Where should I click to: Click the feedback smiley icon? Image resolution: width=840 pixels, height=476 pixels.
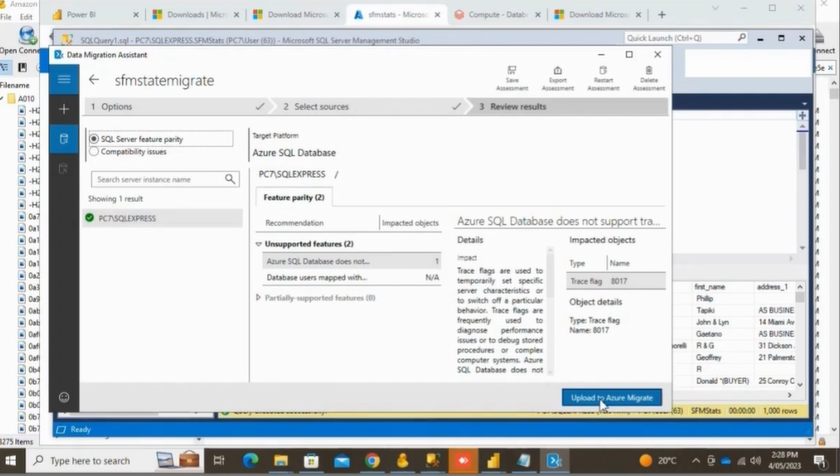pyautogui.click(x=64, y=397)
